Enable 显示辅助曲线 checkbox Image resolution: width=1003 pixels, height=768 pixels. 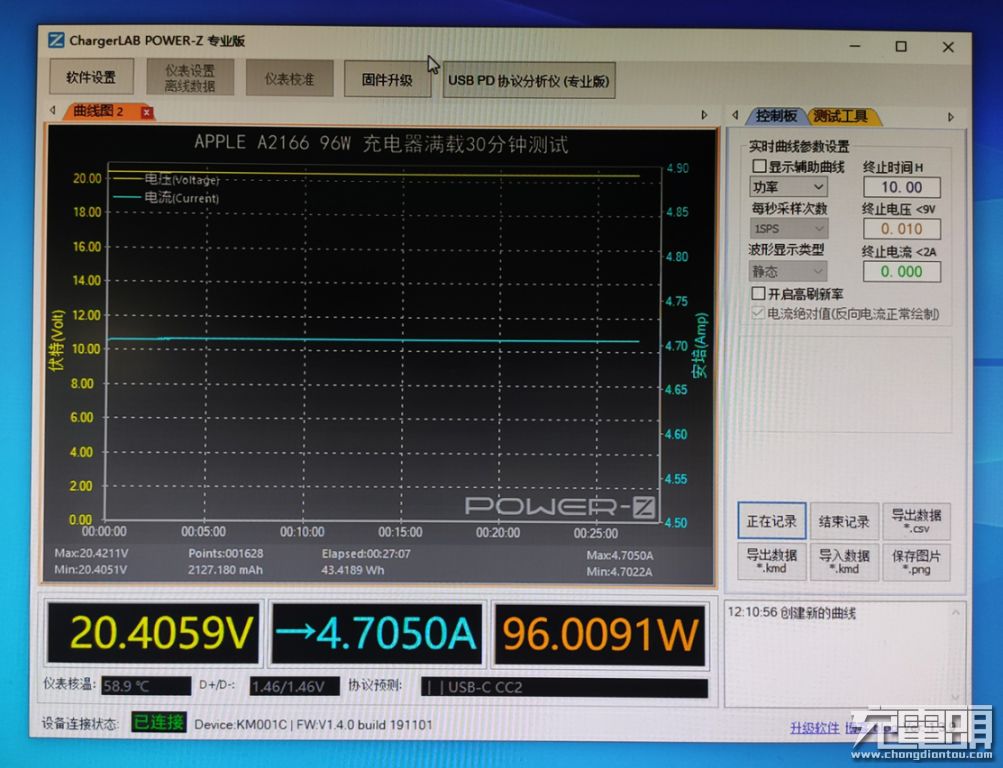(x=759, y=166)
